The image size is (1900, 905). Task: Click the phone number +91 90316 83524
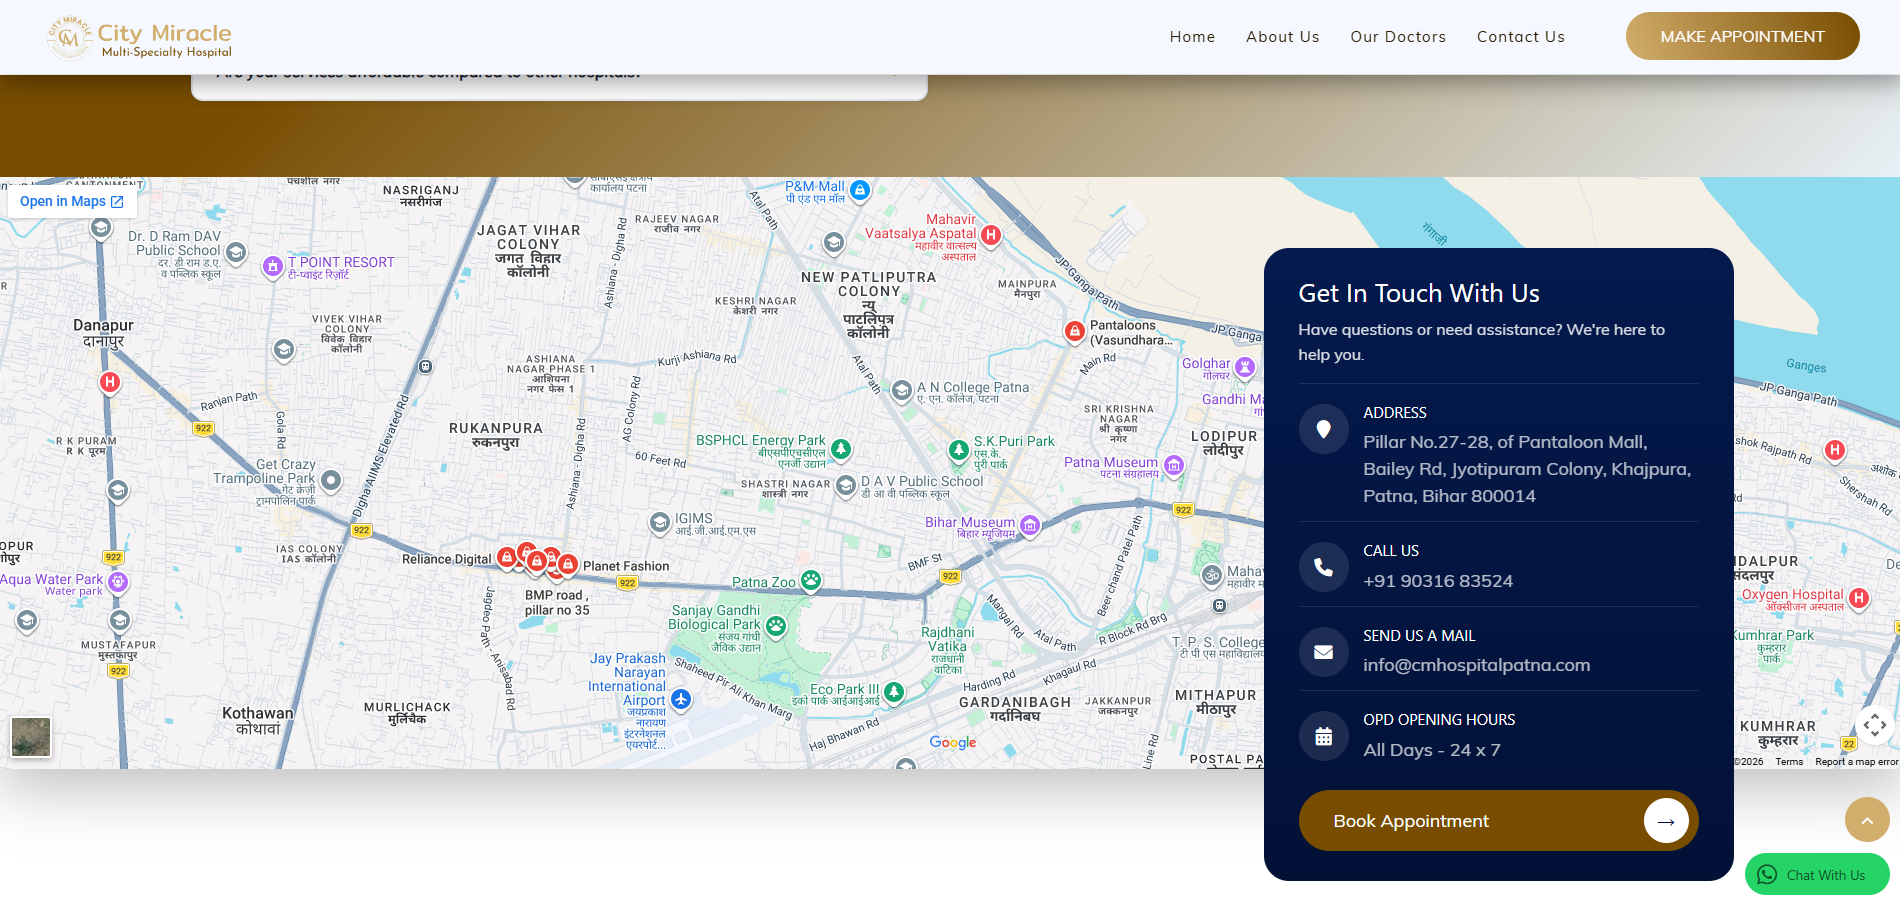(x=1437, y=582)
